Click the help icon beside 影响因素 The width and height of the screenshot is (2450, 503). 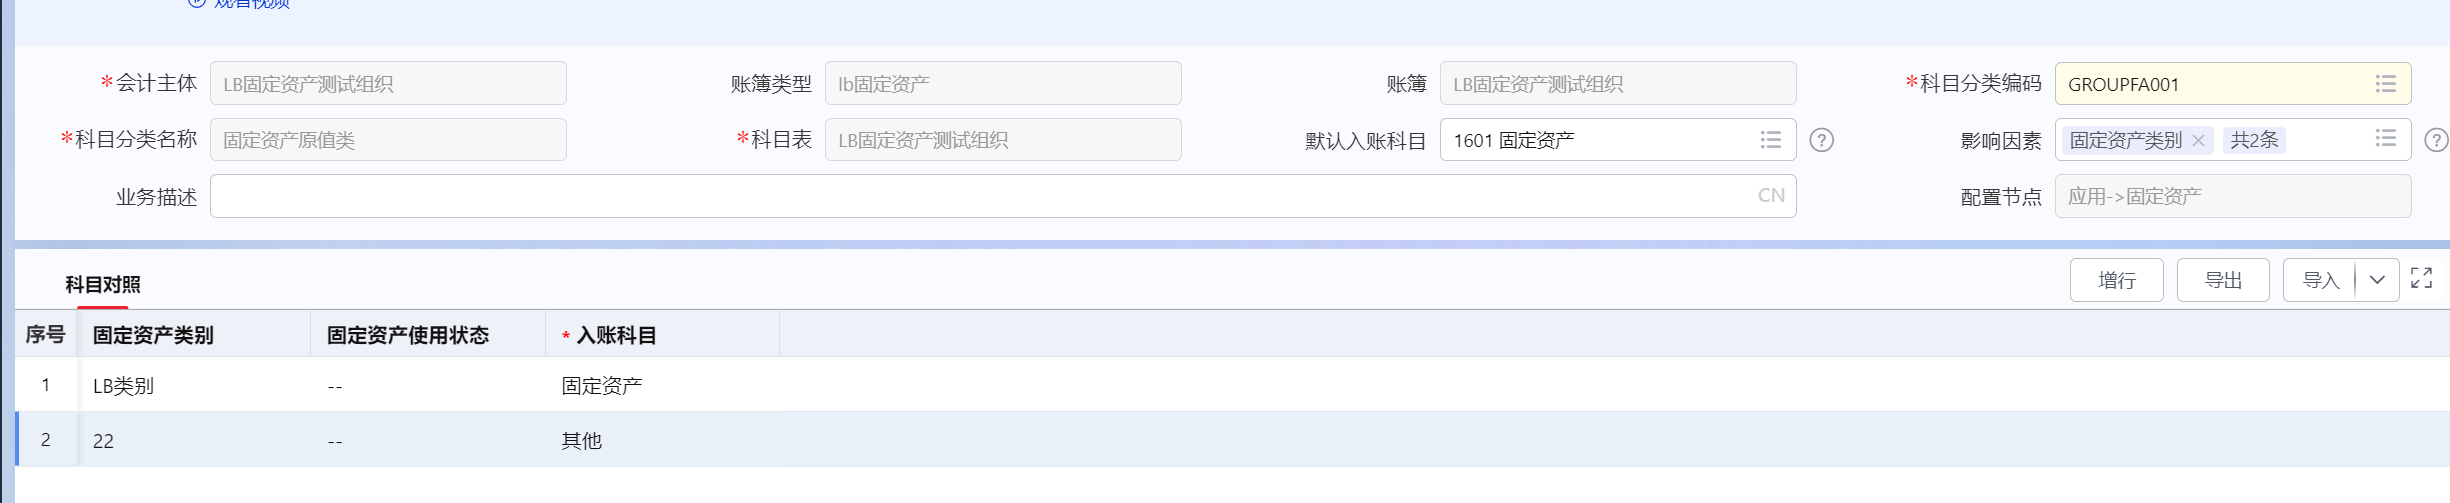[x=2437, y=140]
